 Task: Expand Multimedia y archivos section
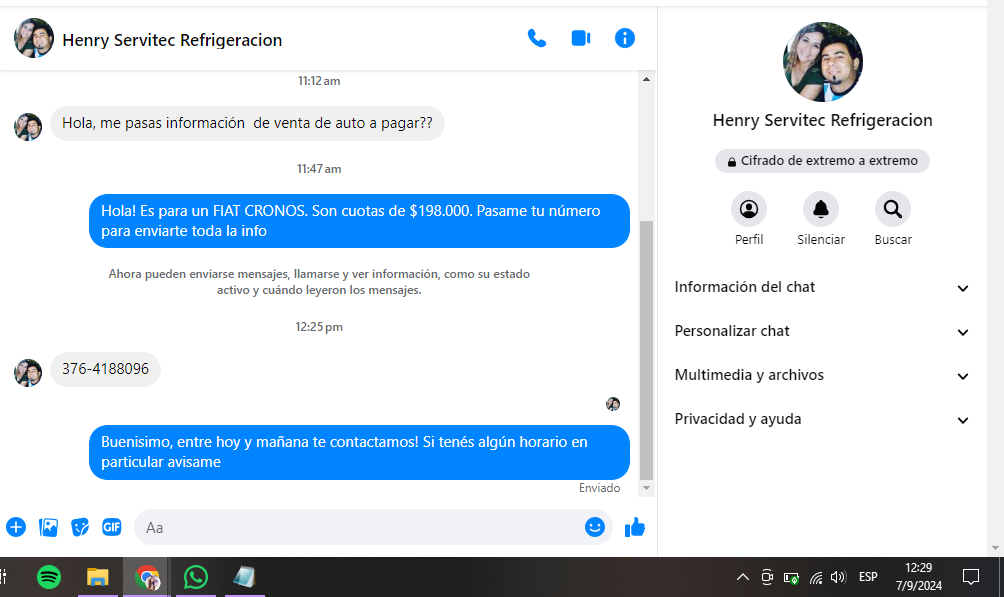tap(822, 376)
